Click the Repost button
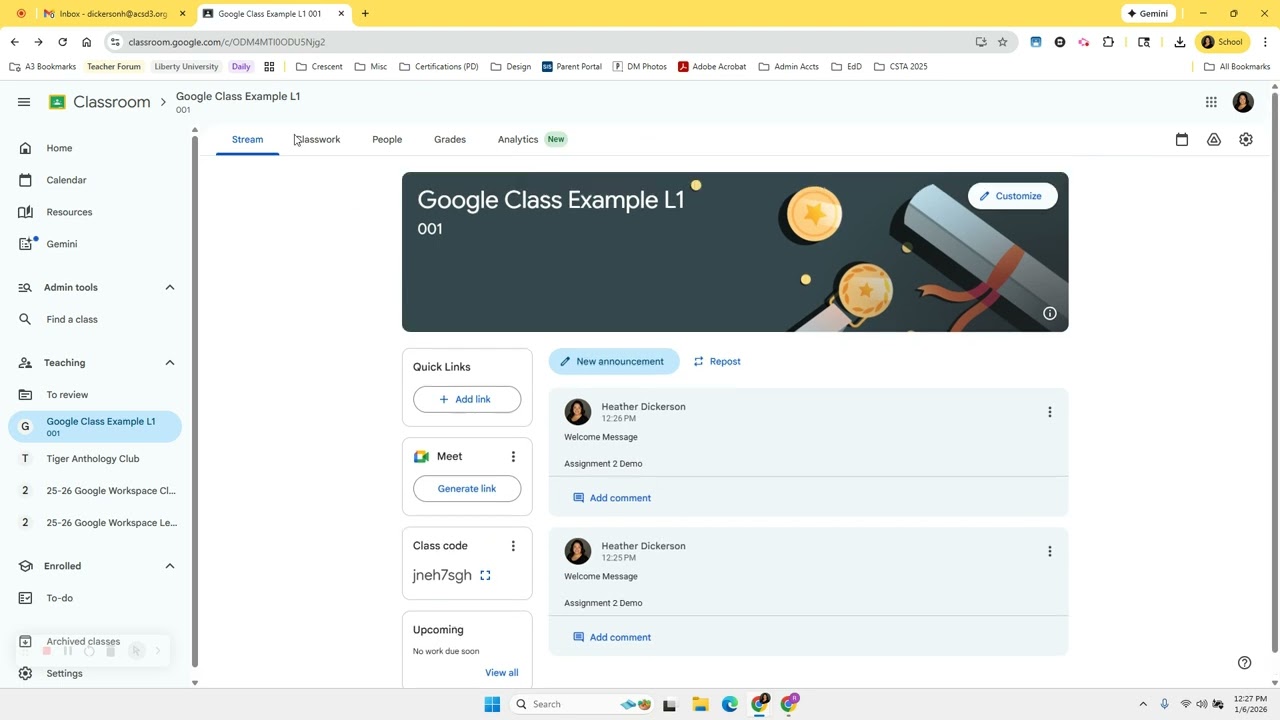This screenshot has height=720, width=1280. click(x=717, y=362)
